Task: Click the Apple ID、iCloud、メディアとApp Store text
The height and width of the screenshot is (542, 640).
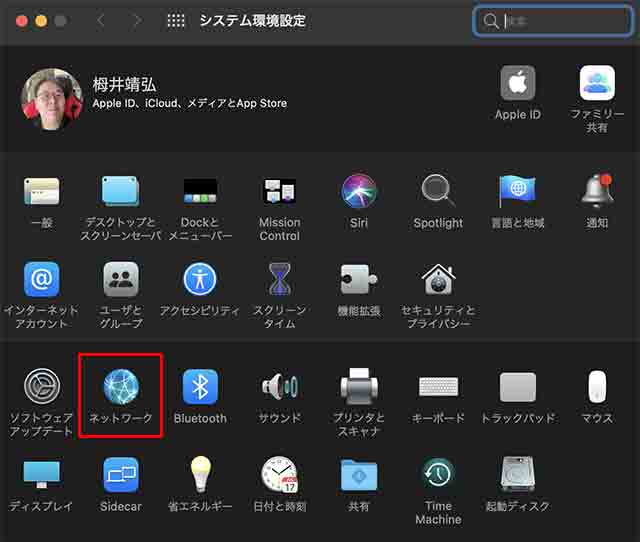Action: point(190,103)
